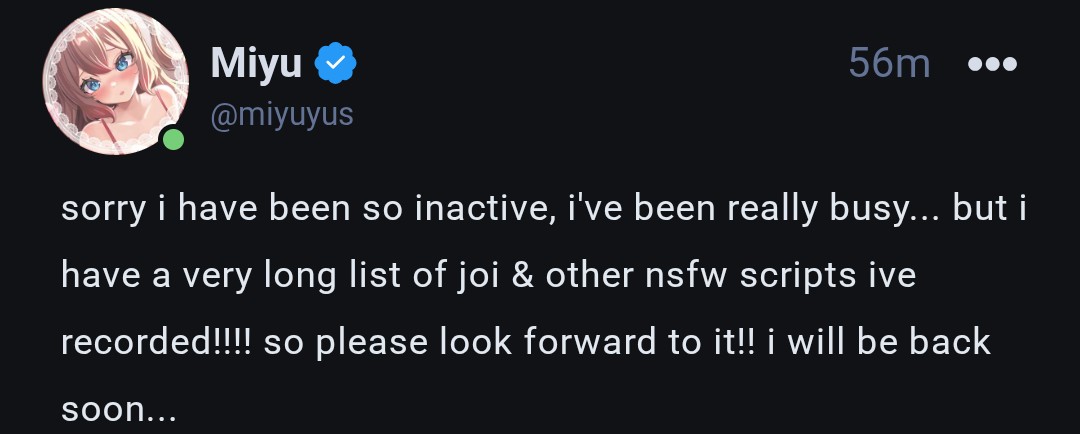Click the 56m post timestamp
This screenshot has height=434, width=1080.
click(x=889, y=65)
